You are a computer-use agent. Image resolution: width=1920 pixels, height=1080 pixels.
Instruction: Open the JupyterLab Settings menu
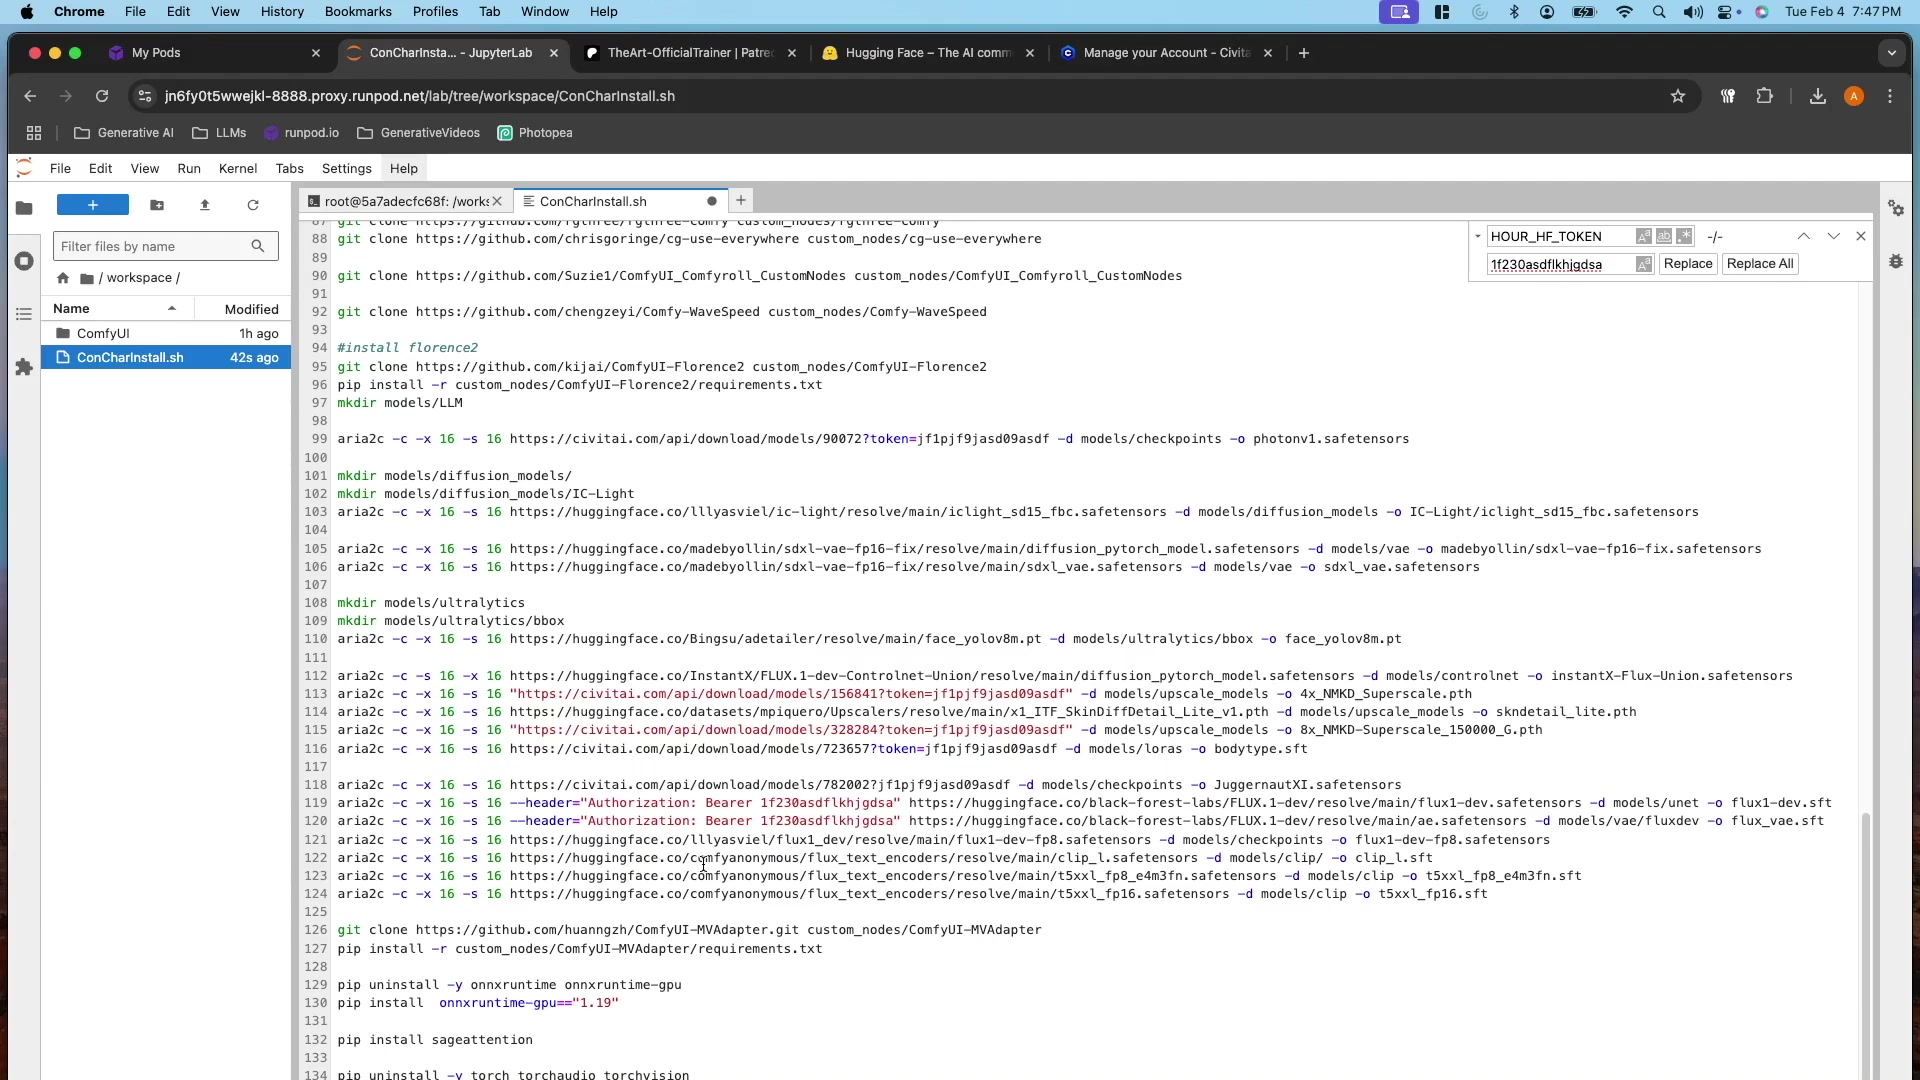[x=347, y=168]
